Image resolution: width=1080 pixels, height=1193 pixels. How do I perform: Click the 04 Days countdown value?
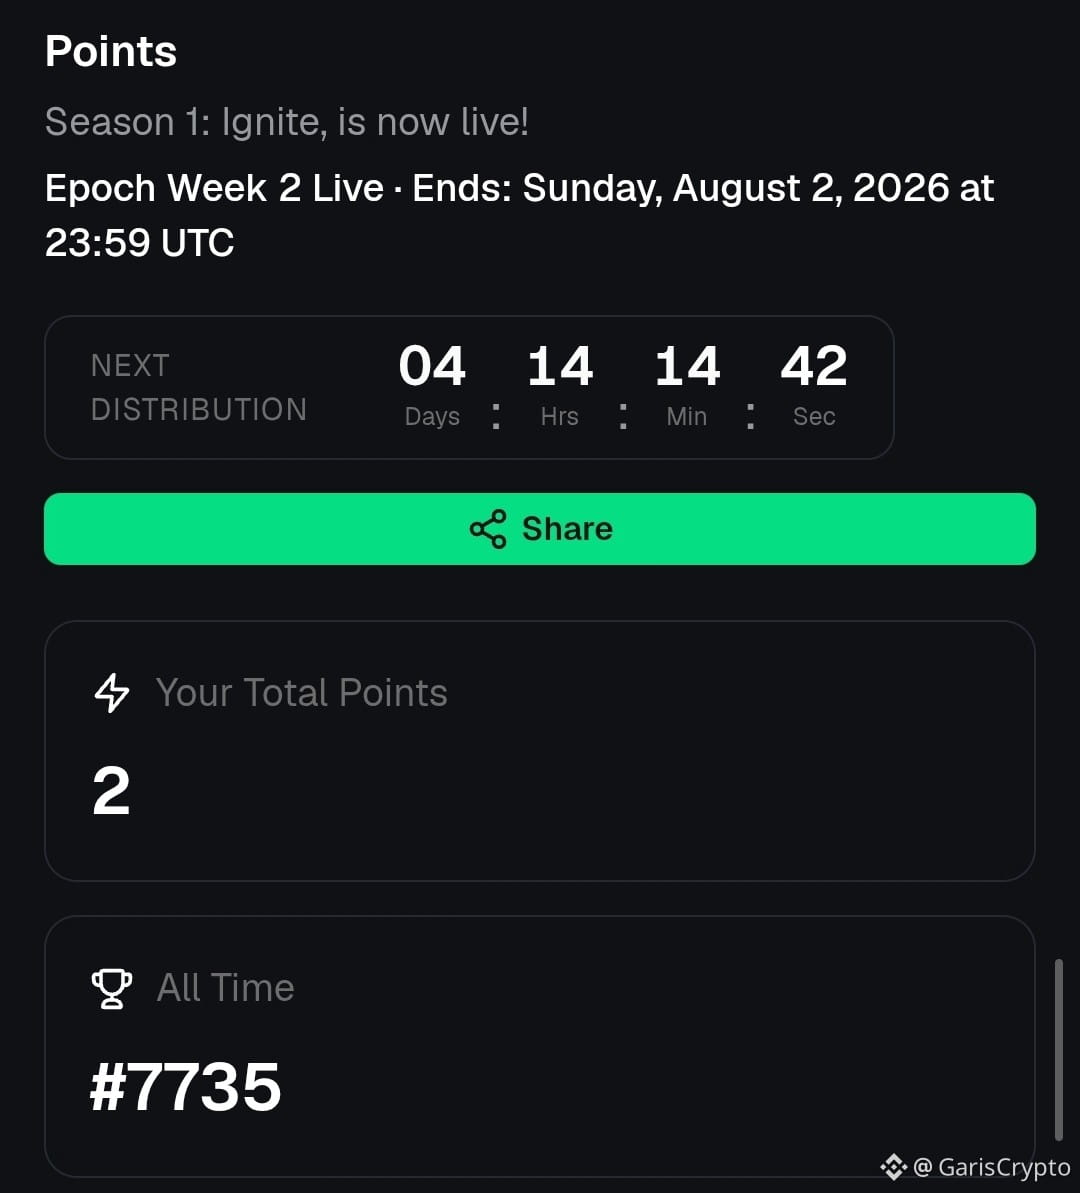coord(432,366)
